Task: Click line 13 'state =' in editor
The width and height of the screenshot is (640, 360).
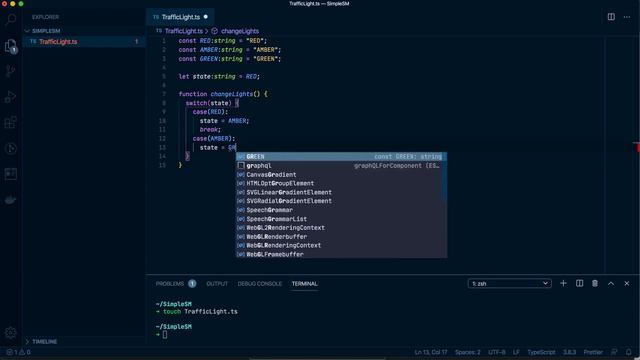Action: 212,148
